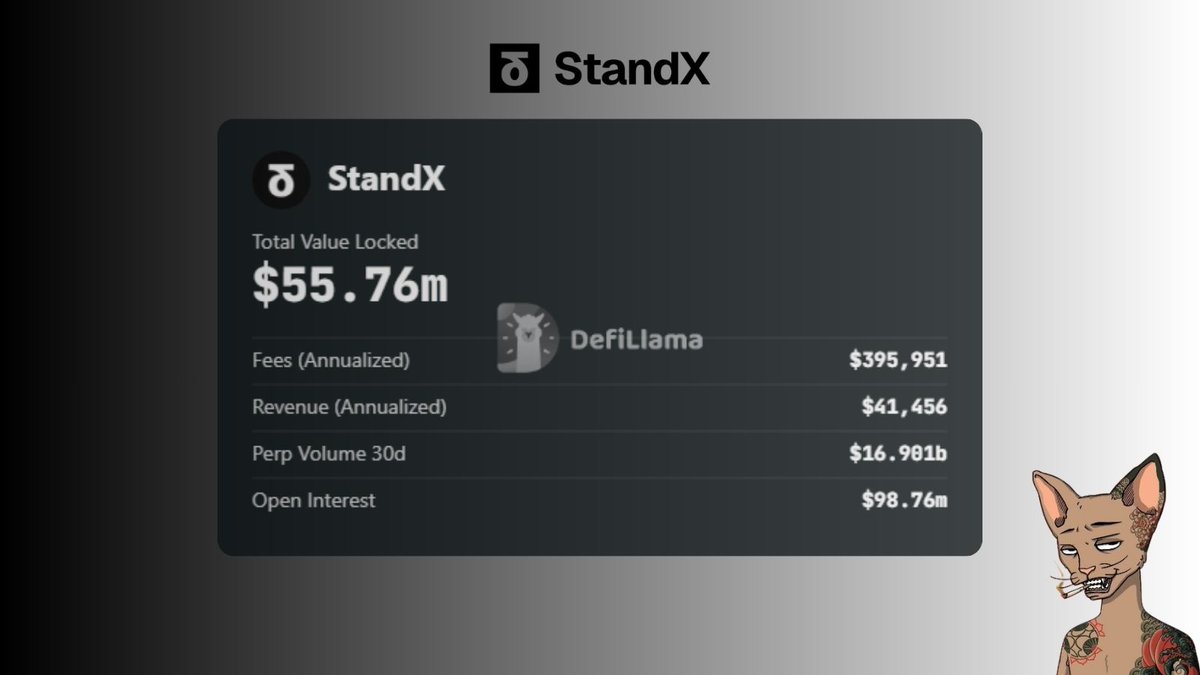Select the Perp Volume 30d row label
The width and height of the screenshot is (1200, 675).
tap(329, 454)
